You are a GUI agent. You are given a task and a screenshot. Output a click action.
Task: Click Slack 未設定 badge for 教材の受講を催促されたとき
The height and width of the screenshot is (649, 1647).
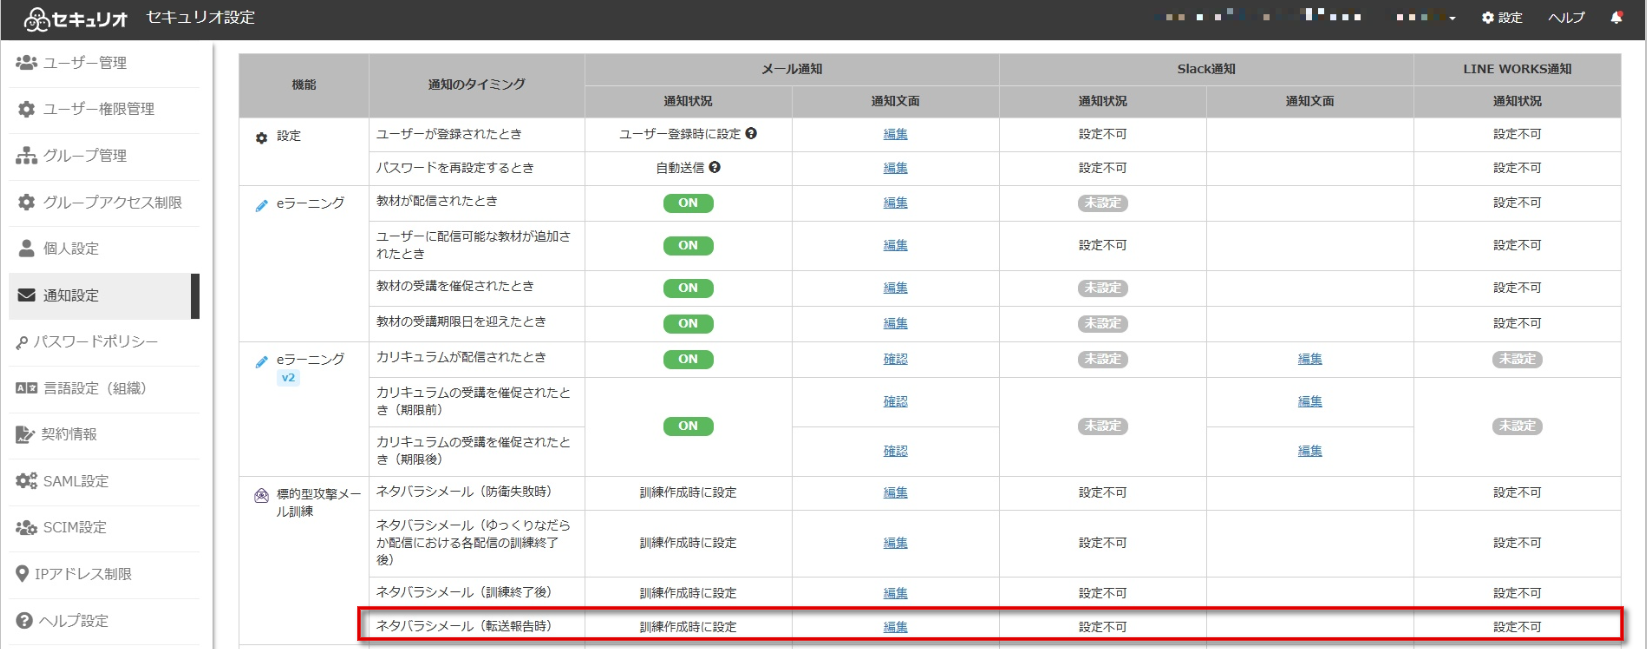(x=1102, y=288)
